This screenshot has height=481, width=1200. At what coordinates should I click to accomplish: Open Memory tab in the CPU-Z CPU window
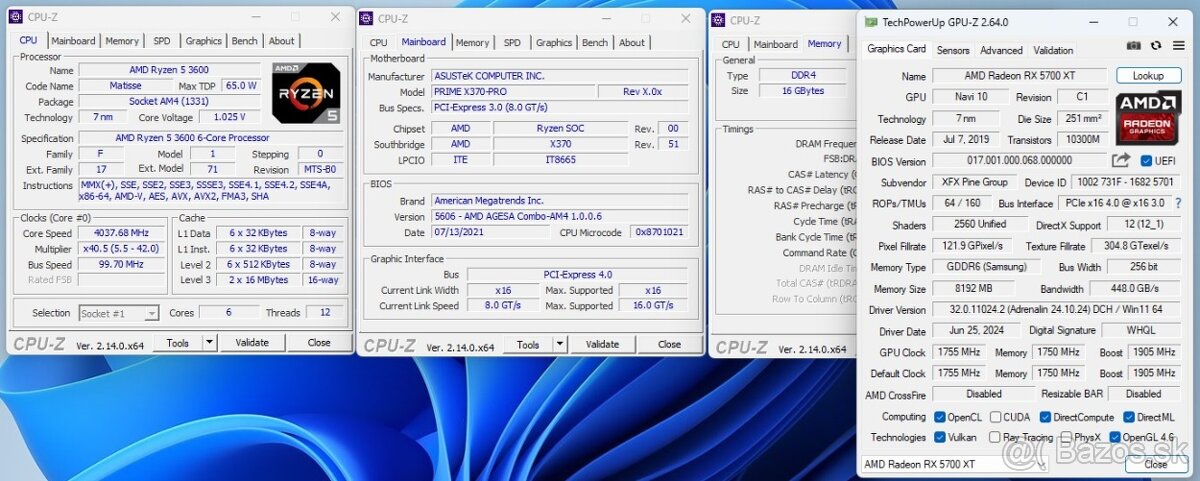122,41
